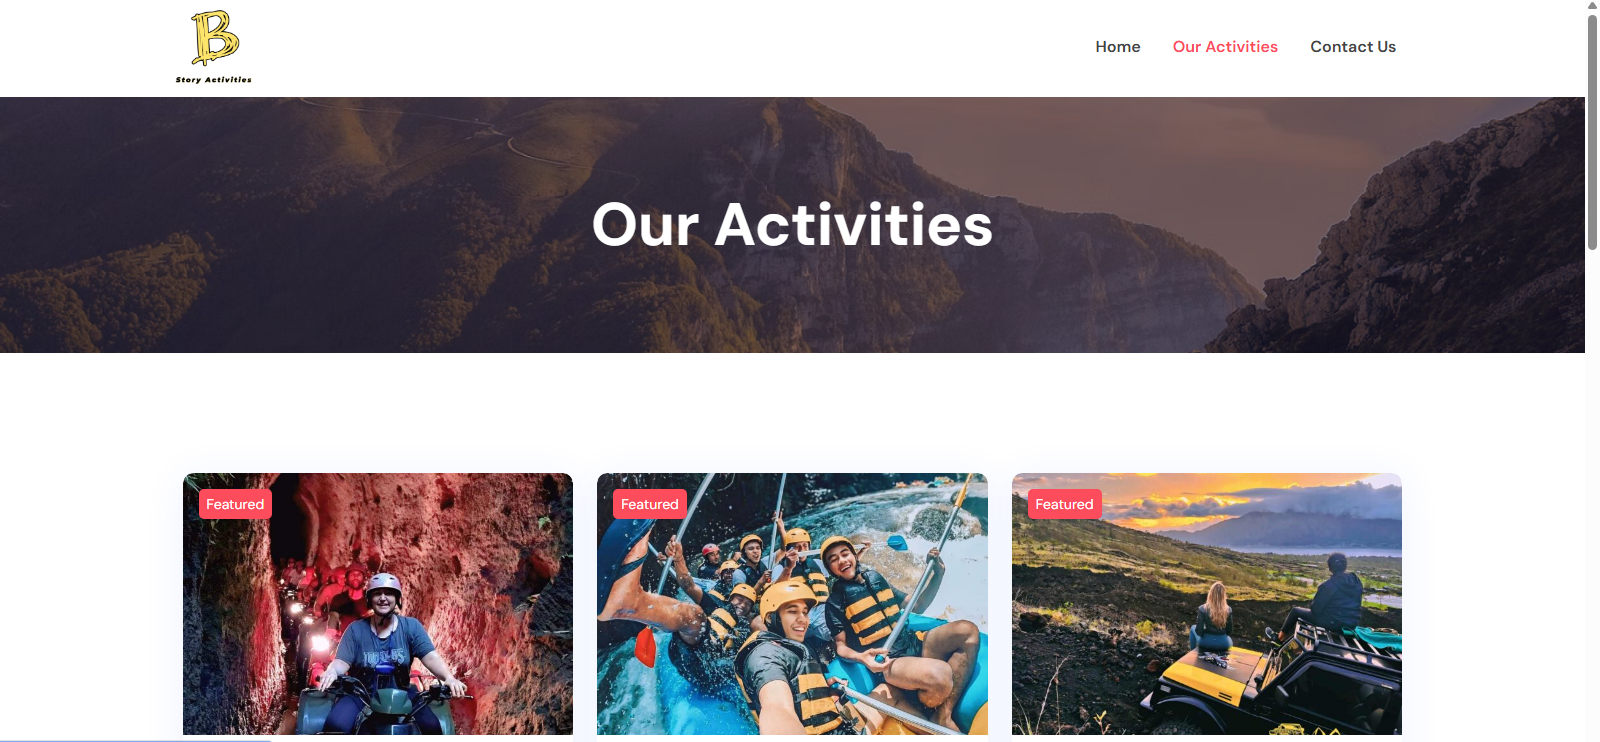
Task: Click Featured badge on the ATV cave card
Action: click(x=235, y=504)
